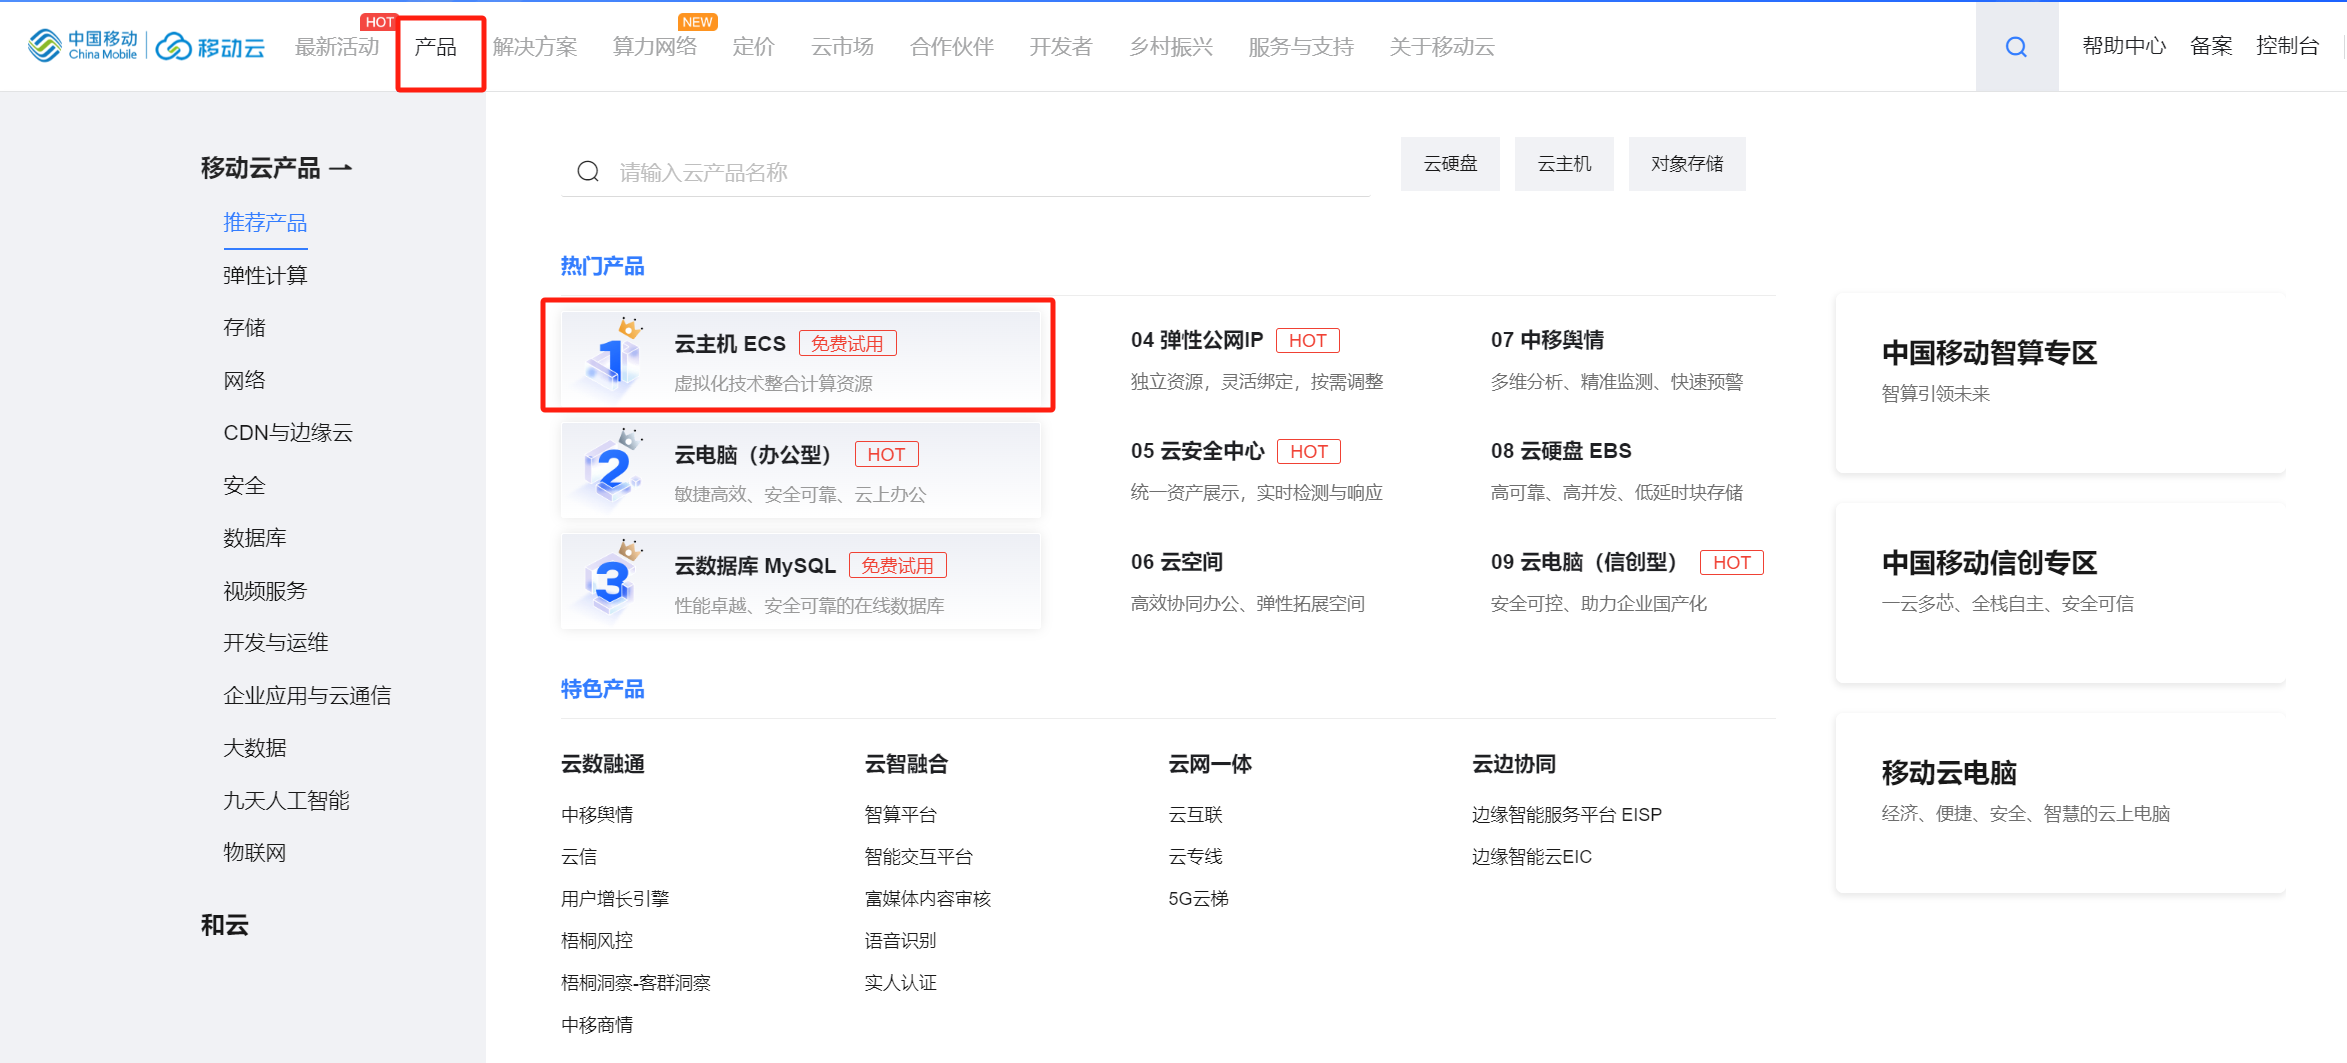Select 开发与运维 in the sidebar

[276, 643]
